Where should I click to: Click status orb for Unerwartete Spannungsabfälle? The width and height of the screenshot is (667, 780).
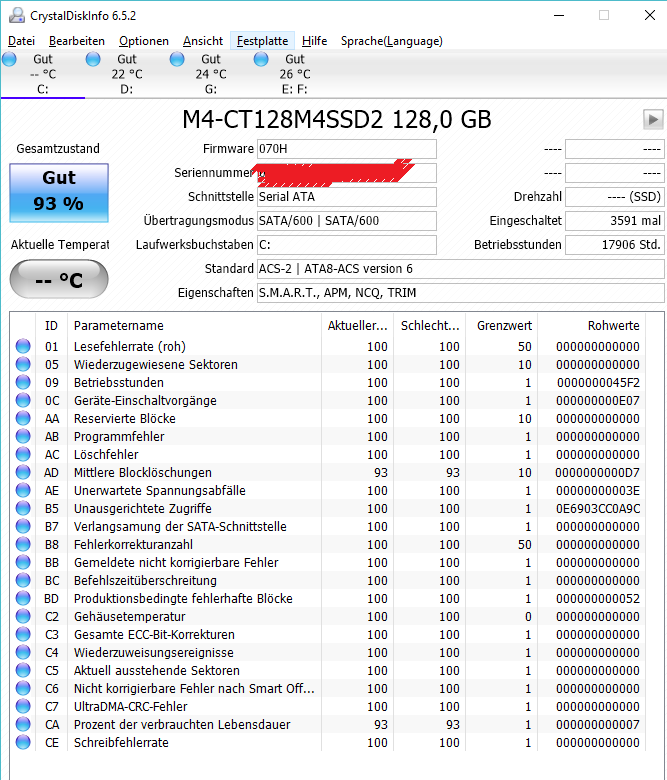pyautogui.click(x=23, y=490)
